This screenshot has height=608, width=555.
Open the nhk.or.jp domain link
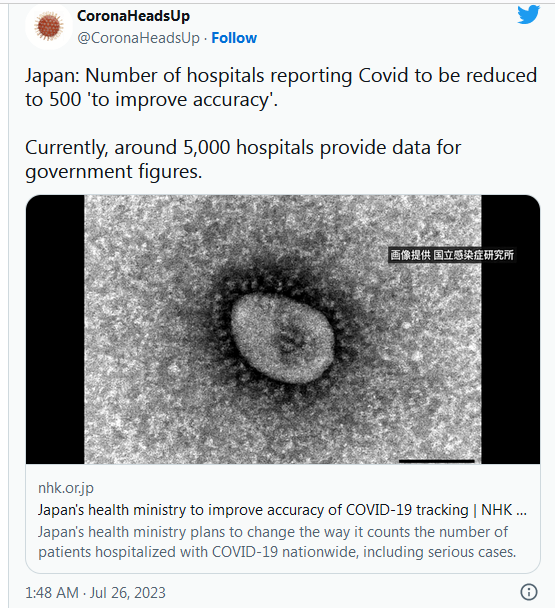click(x=66, y=488)
